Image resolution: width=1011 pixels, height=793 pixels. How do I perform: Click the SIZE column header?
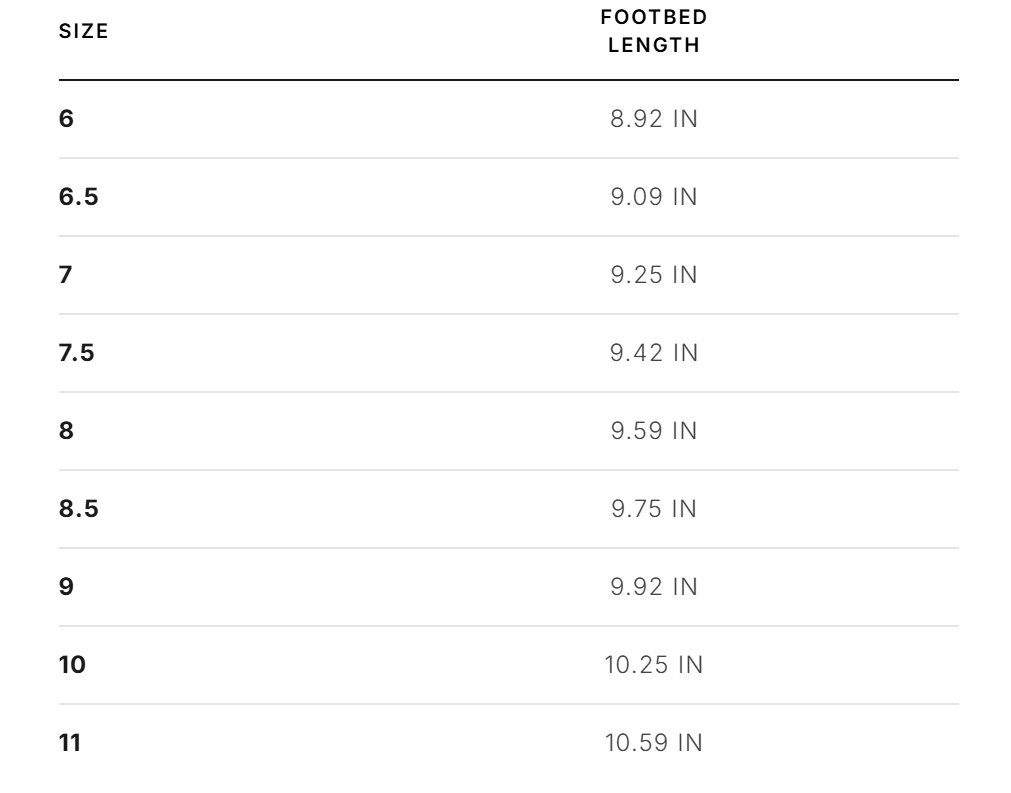click(84, 31)
